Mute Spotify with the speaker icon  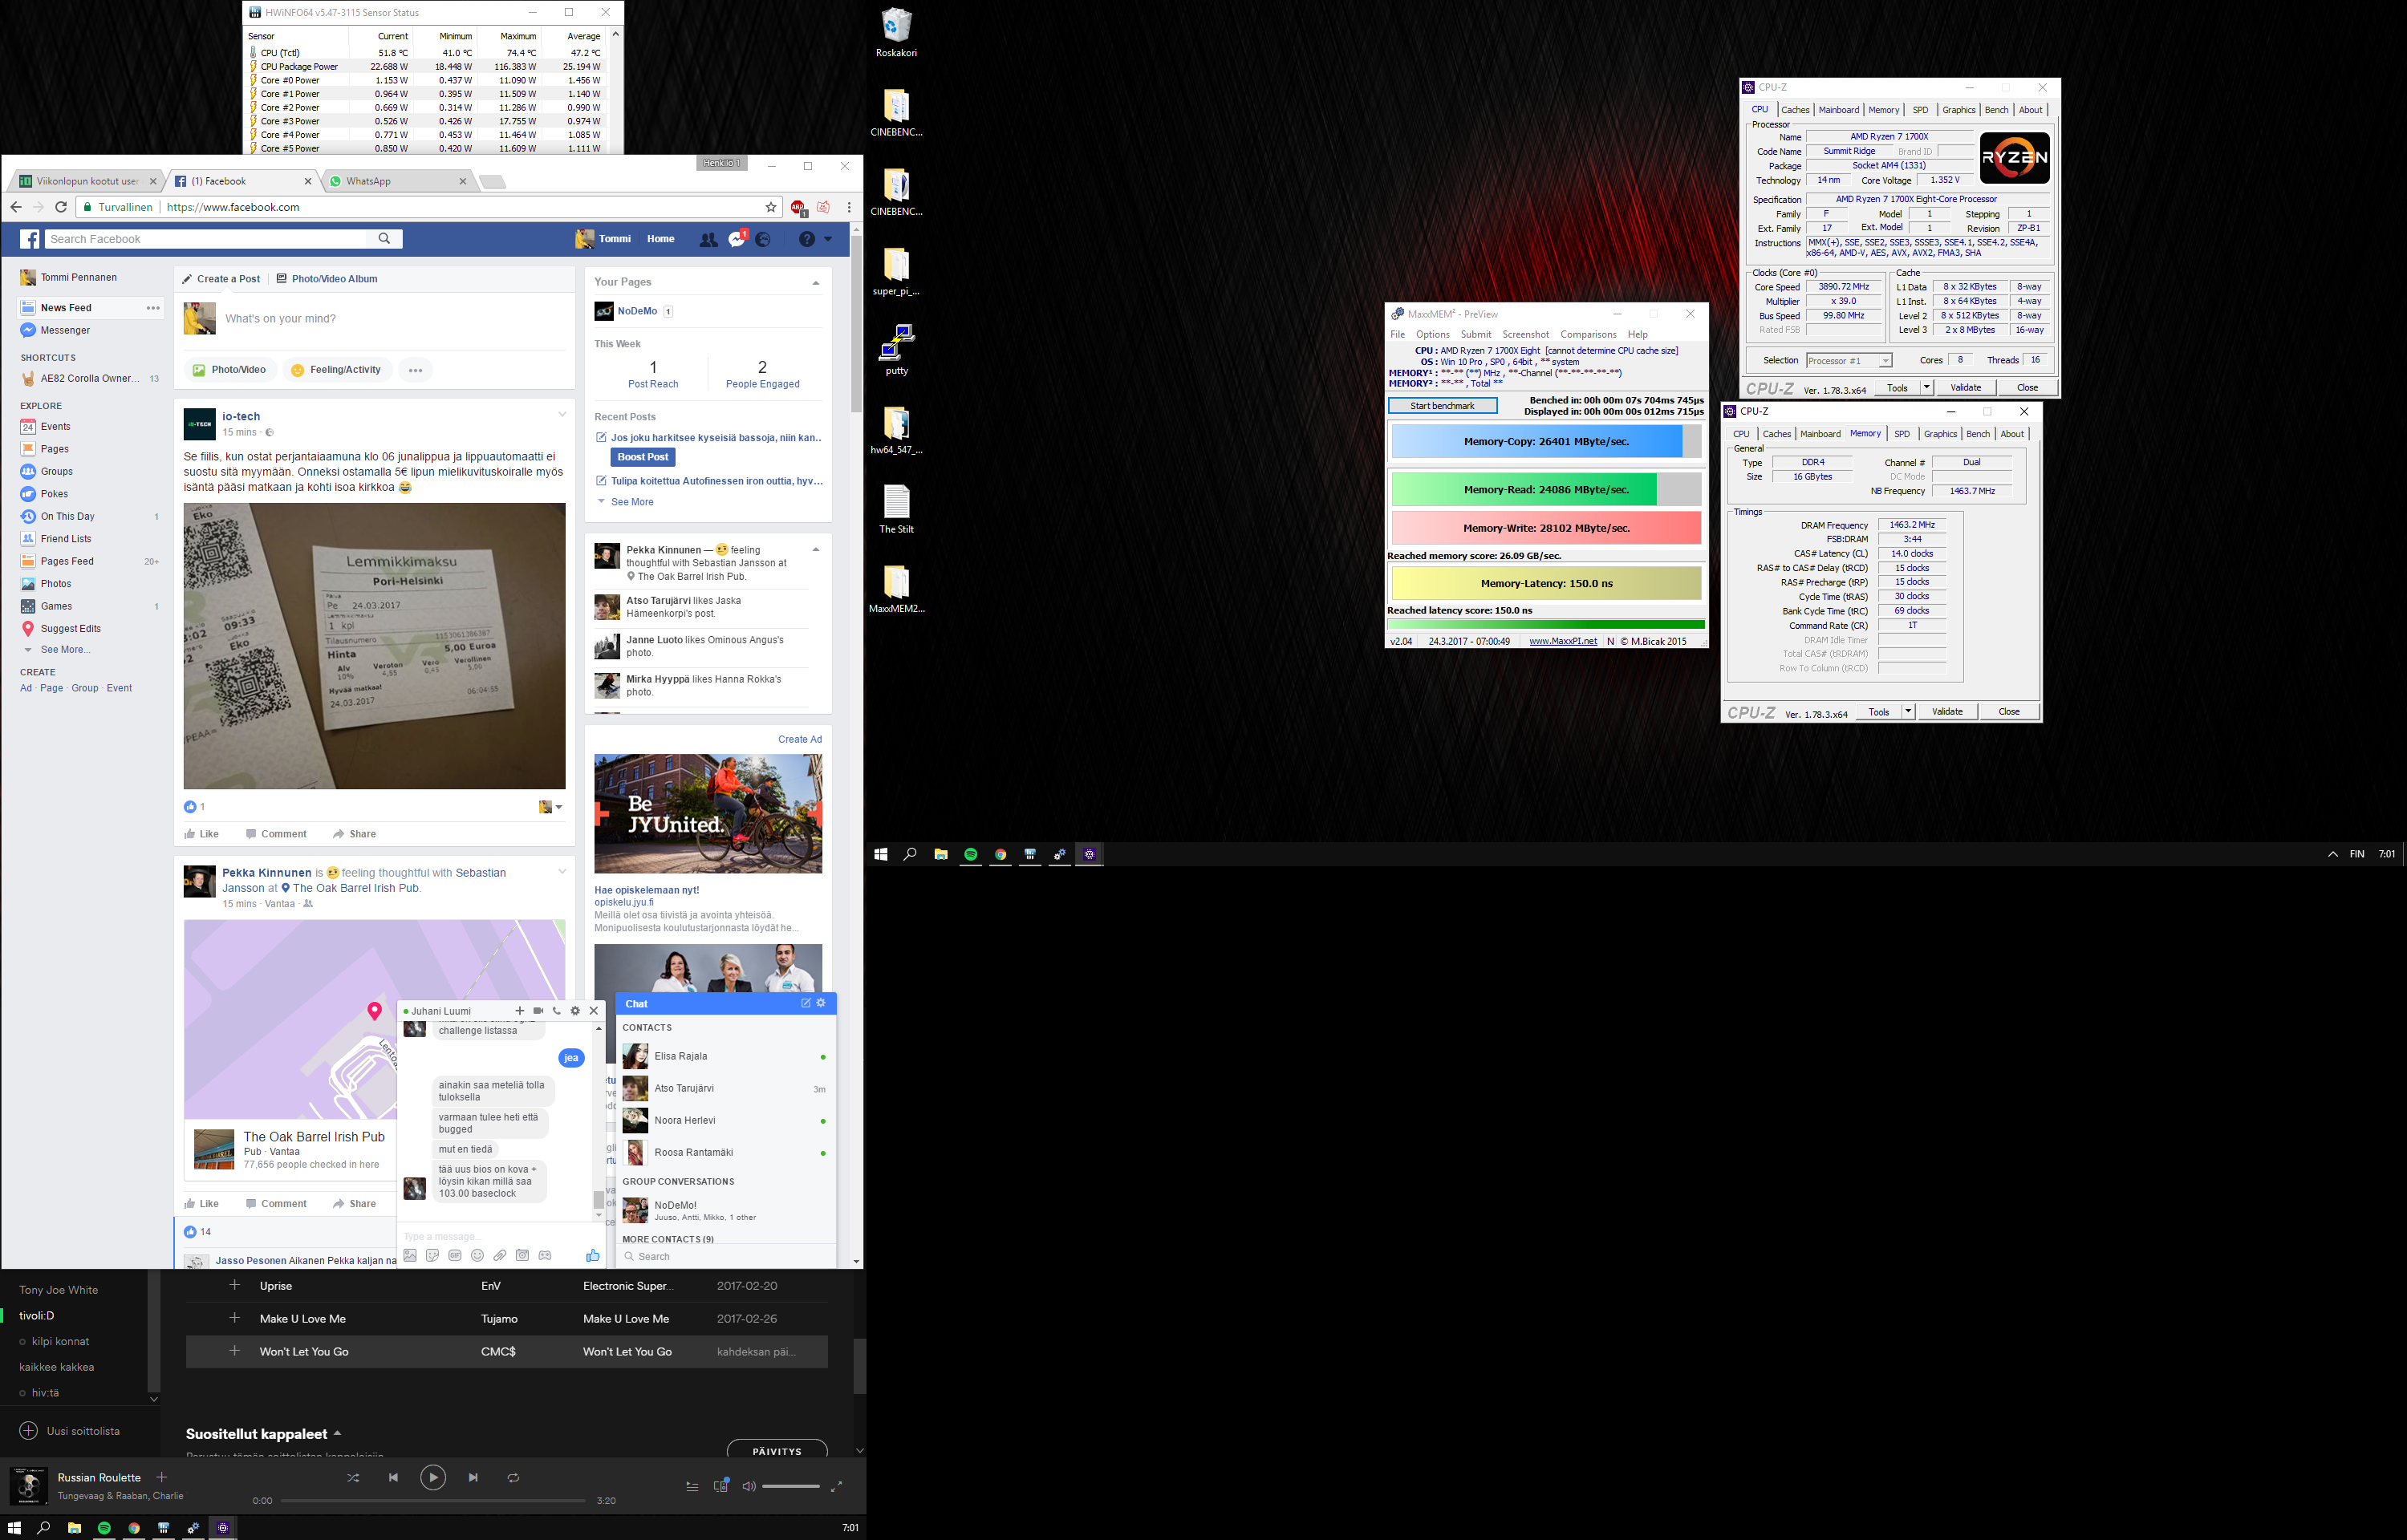click(748, 1486)
